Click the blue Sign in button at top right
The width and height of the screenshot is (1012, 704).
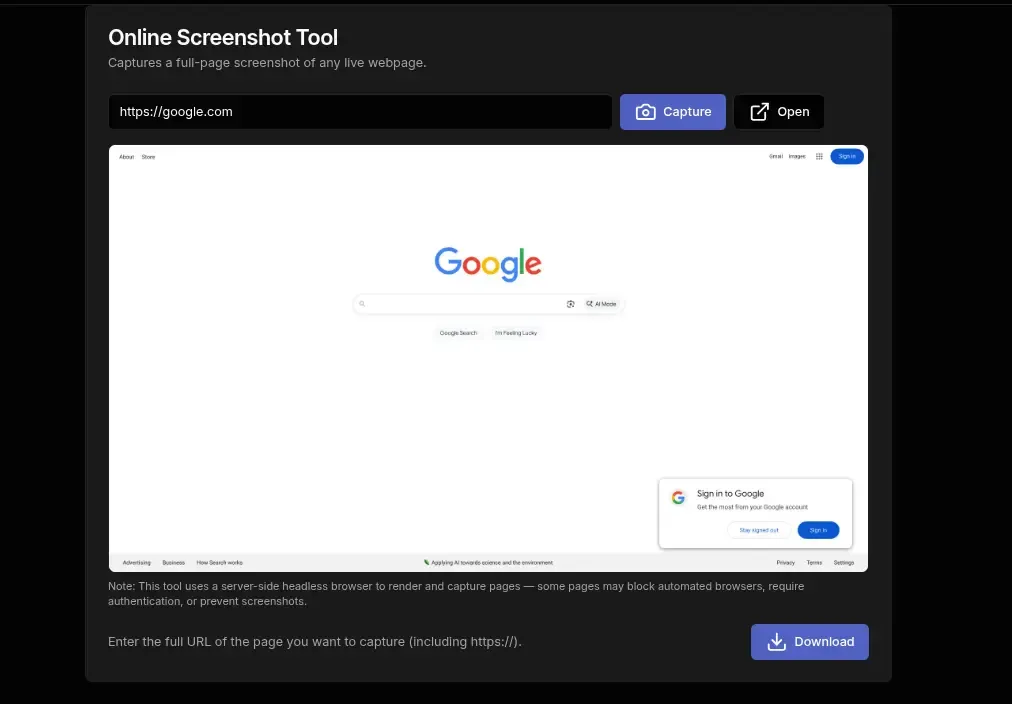pyautogui.click(x=846, y=156)
